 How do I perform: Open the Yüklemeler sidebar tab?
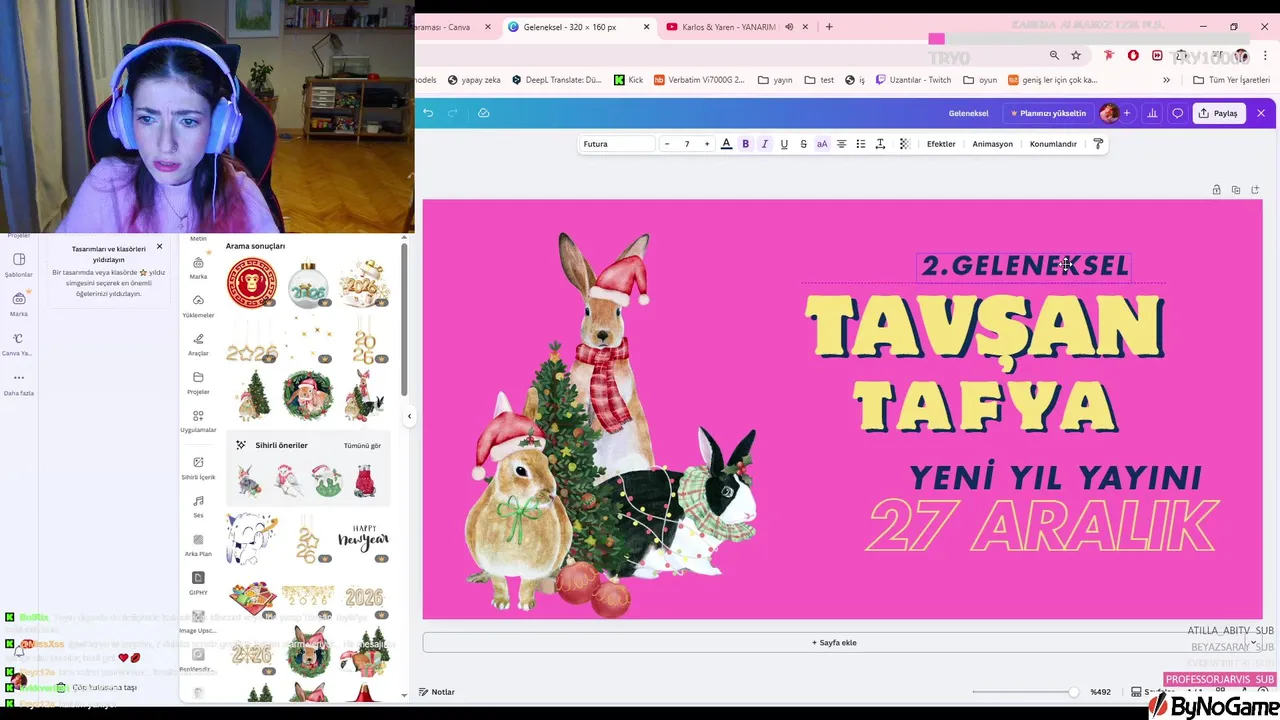198,306
